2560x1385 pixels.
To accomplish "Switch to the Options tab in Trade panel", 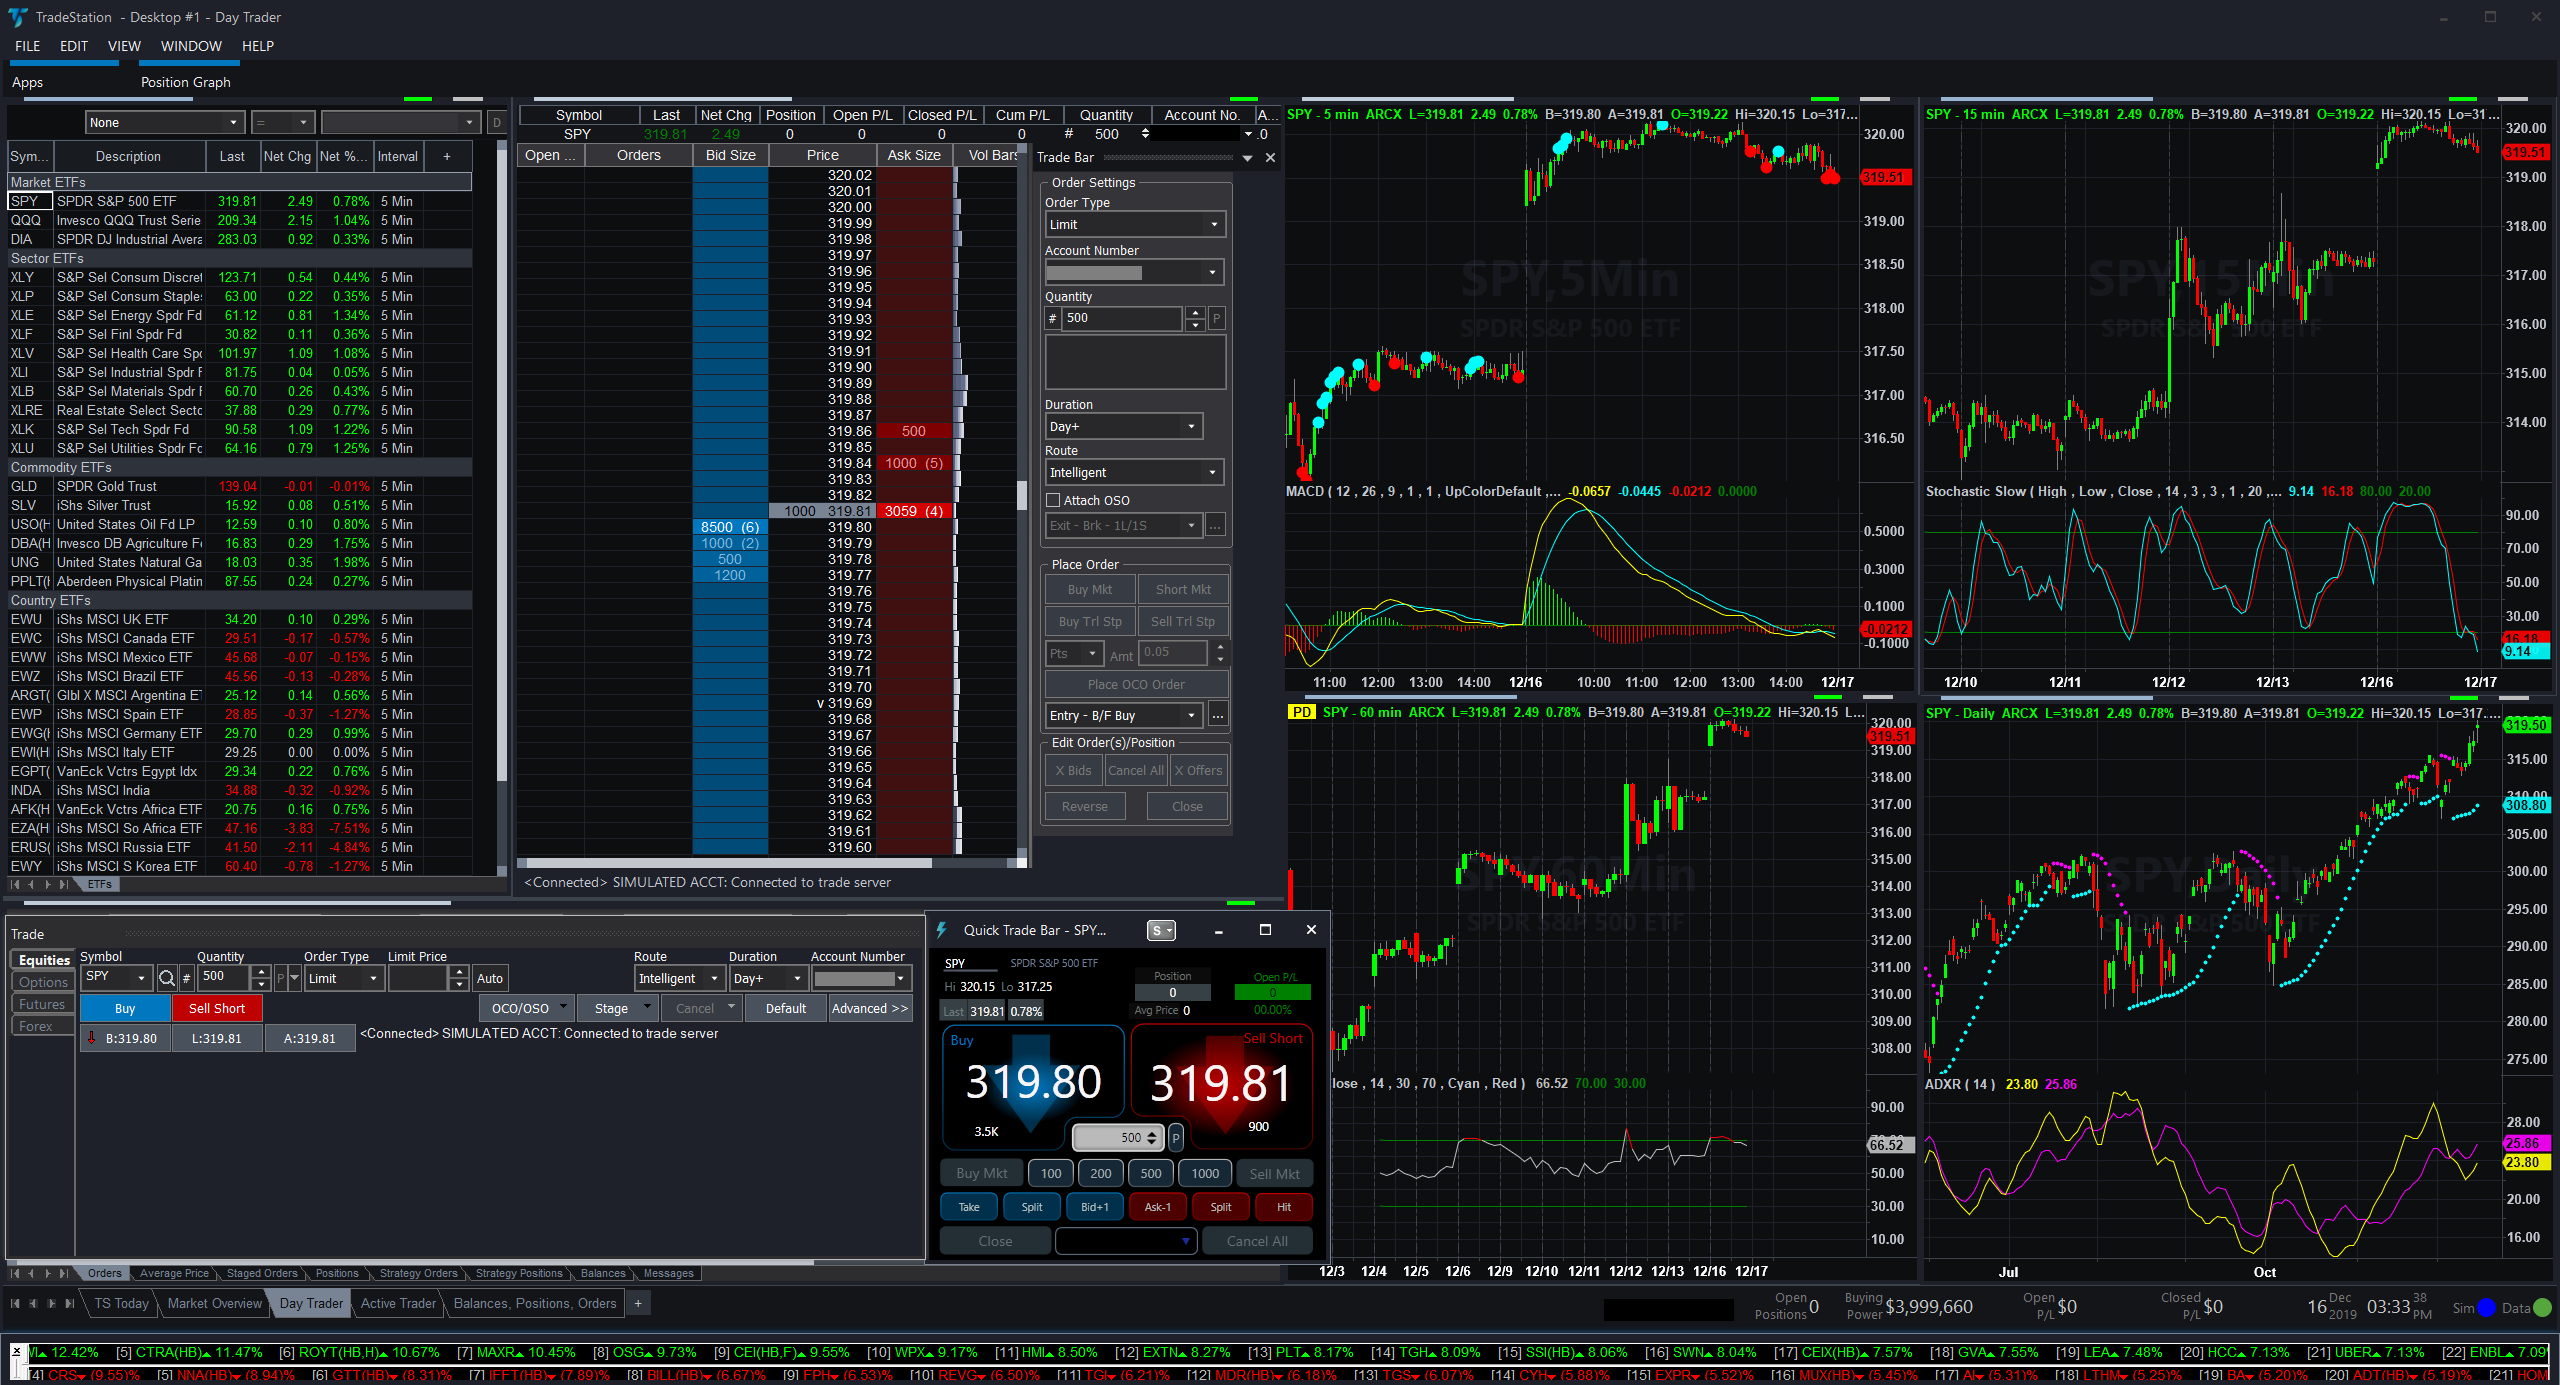I will click(43, 982).
